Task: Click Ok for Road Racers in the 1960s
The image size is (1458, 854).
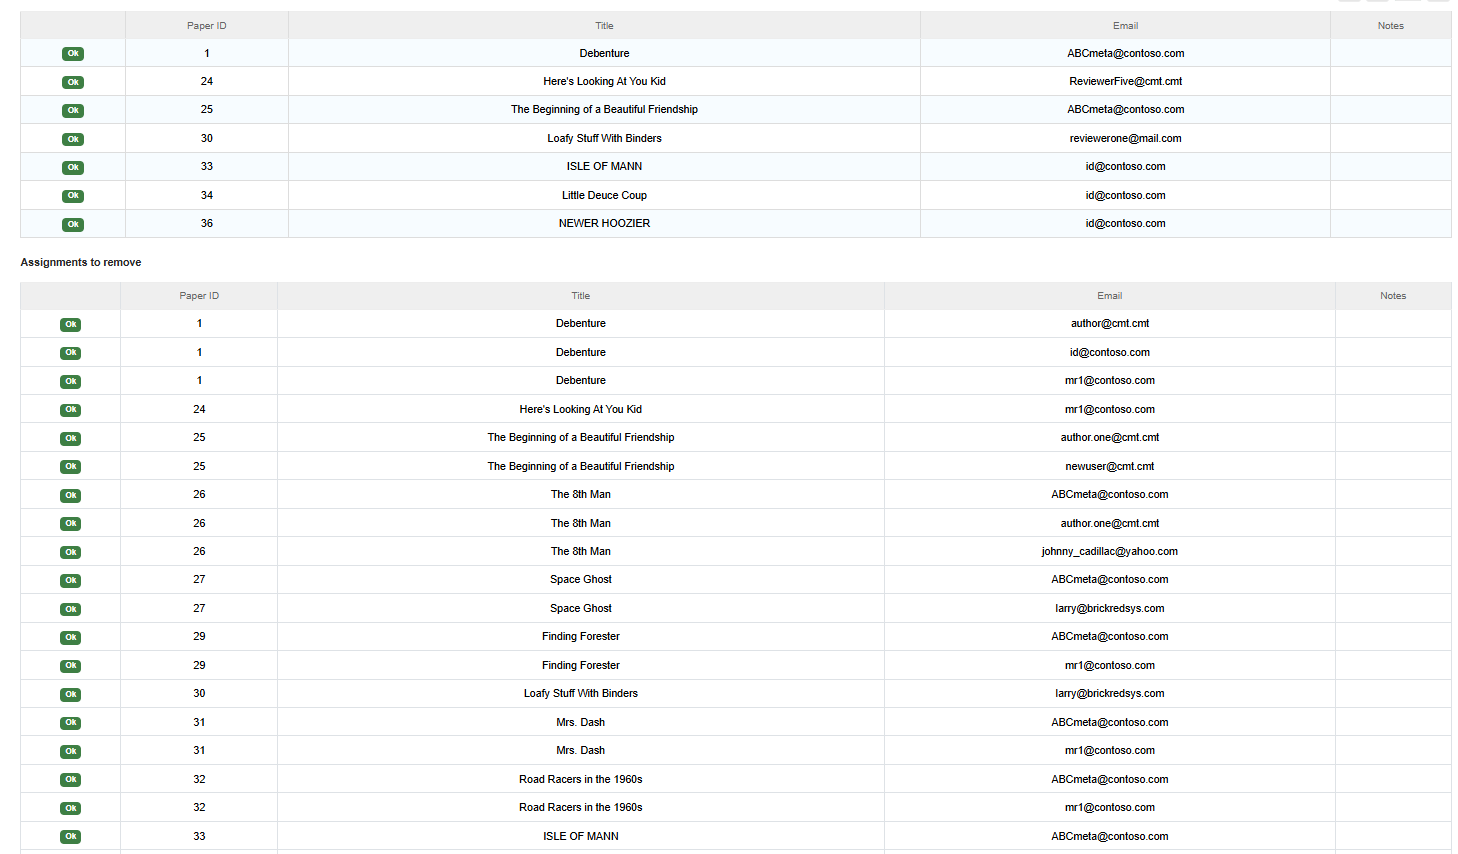Action: [71, 779]
